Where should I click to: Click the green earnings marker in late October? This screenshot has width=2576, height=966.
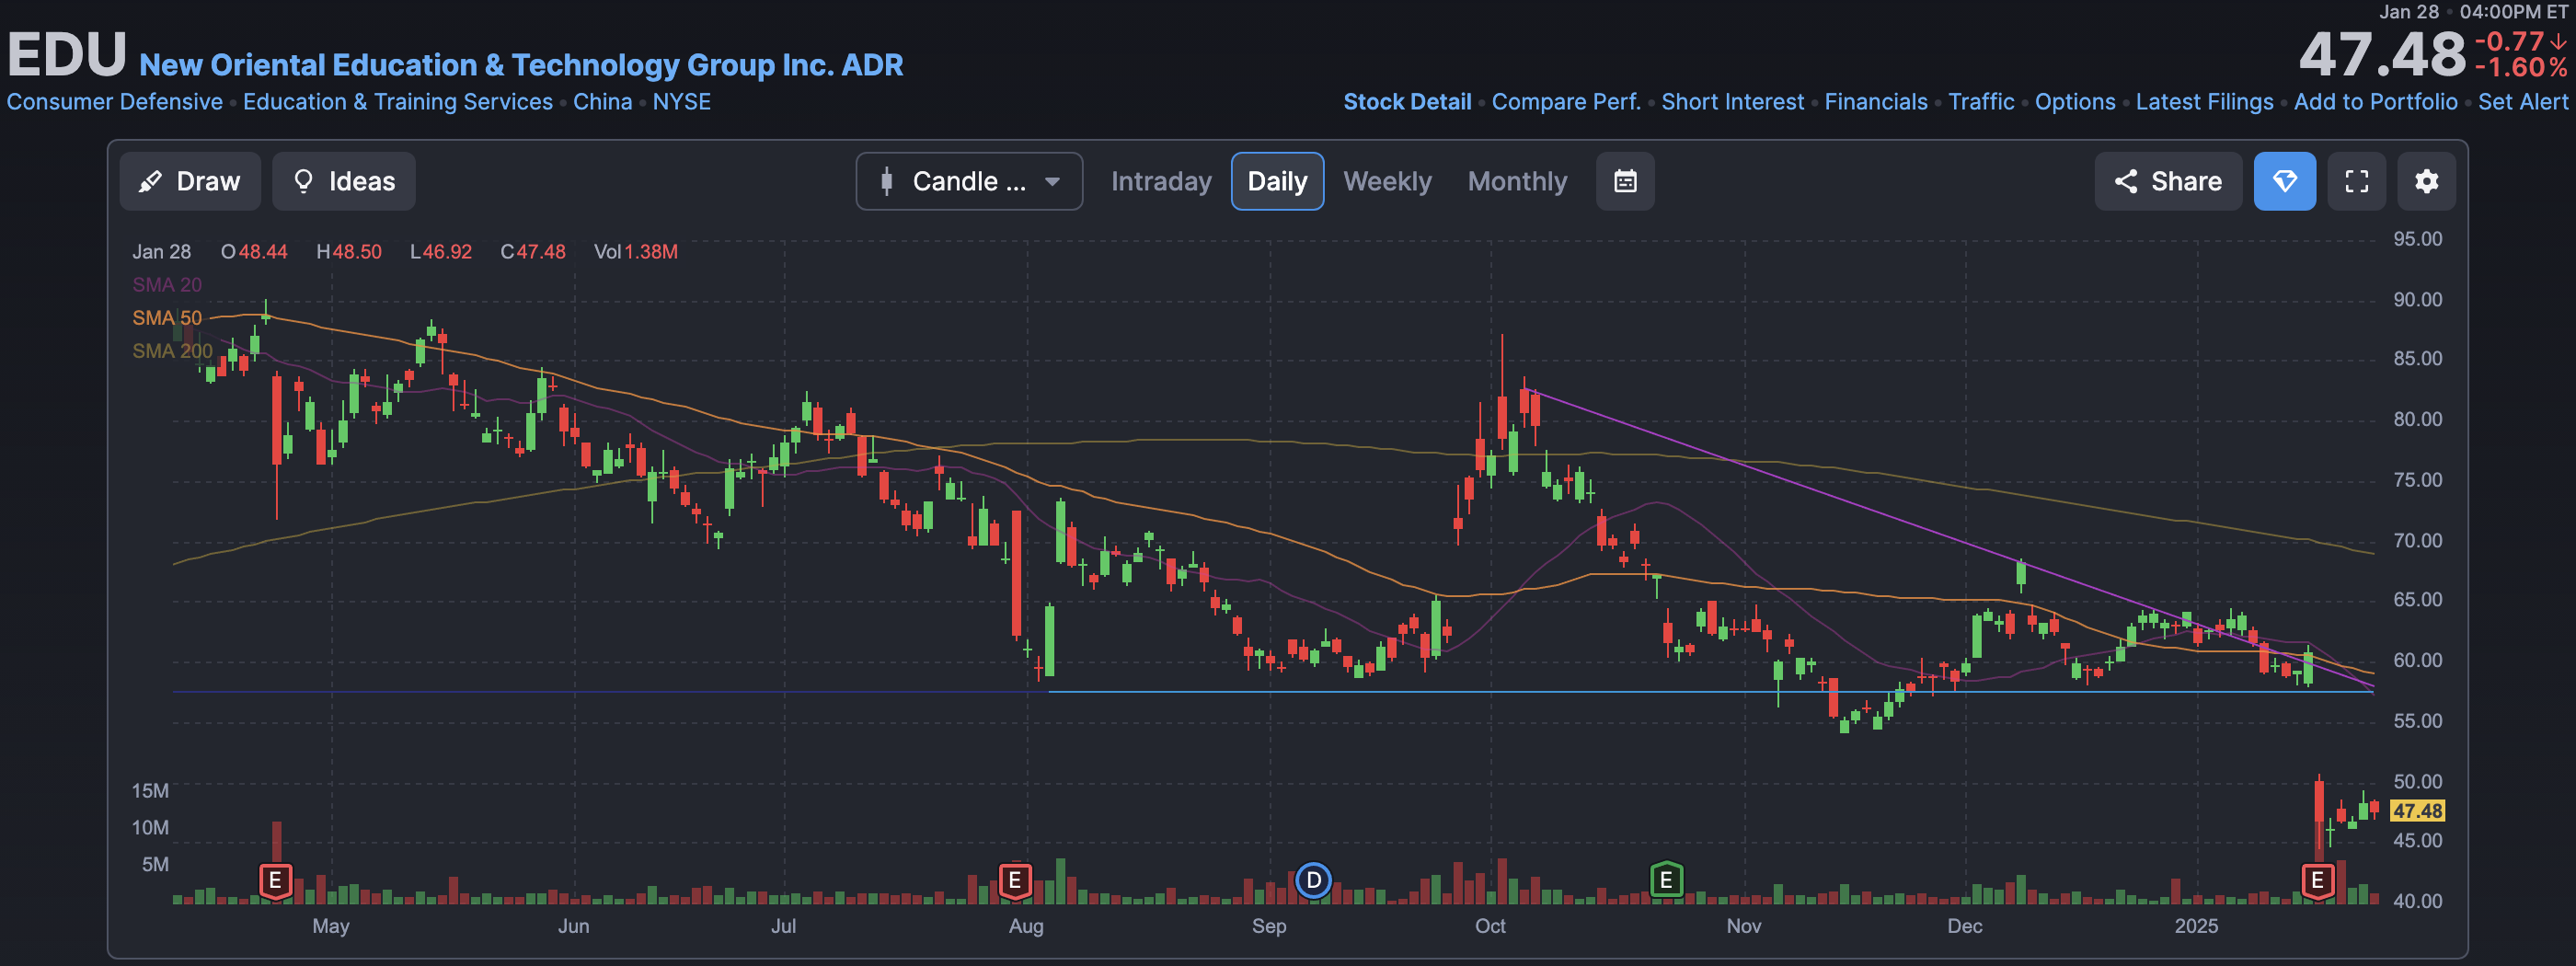1665,881
